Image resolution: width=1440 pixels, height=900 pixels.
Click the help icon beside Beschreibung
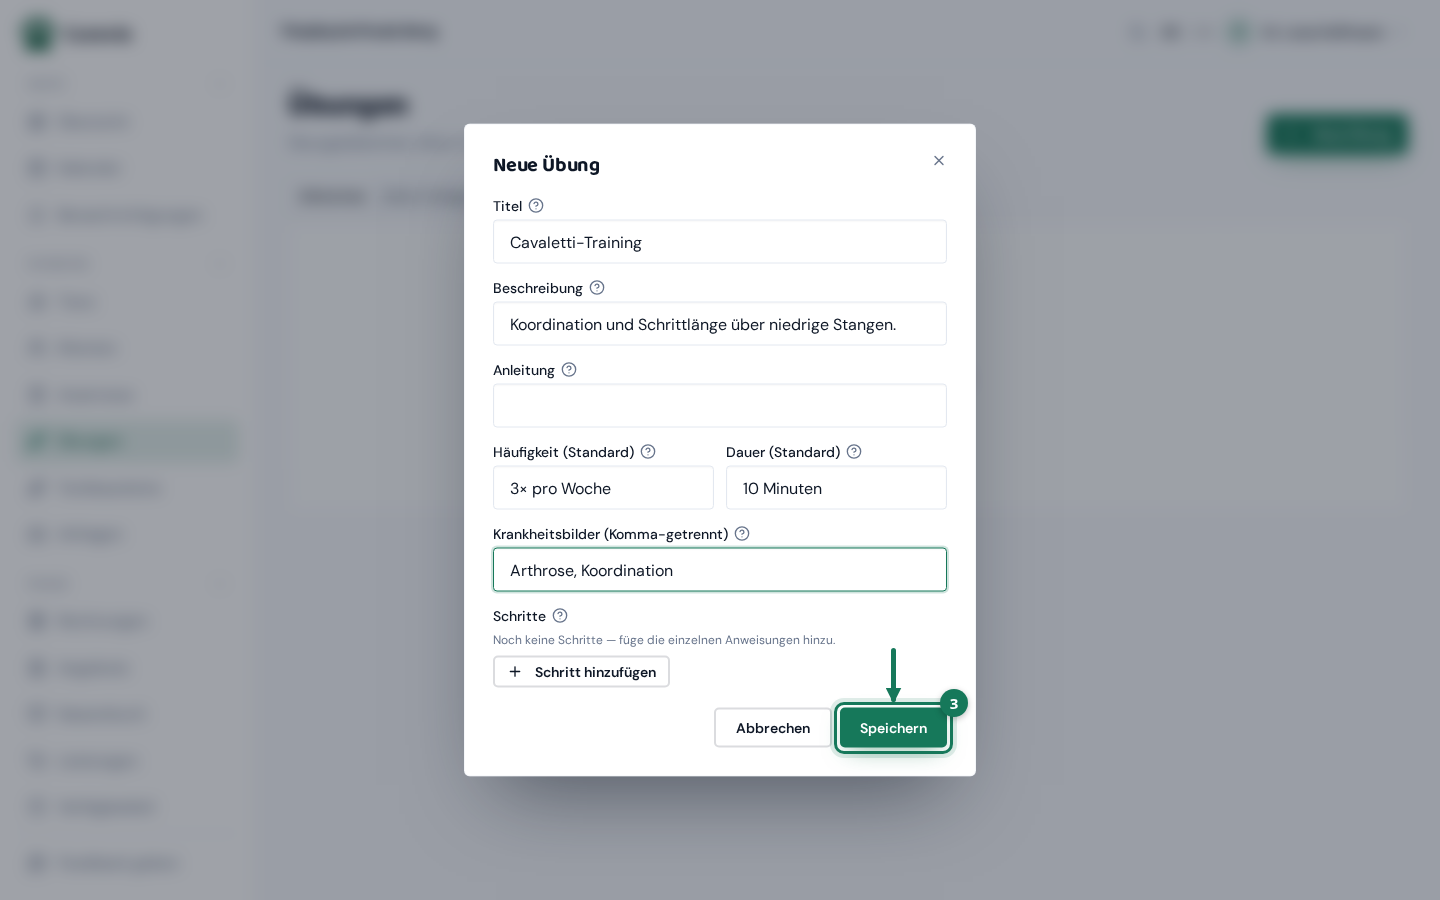(597, 288)
